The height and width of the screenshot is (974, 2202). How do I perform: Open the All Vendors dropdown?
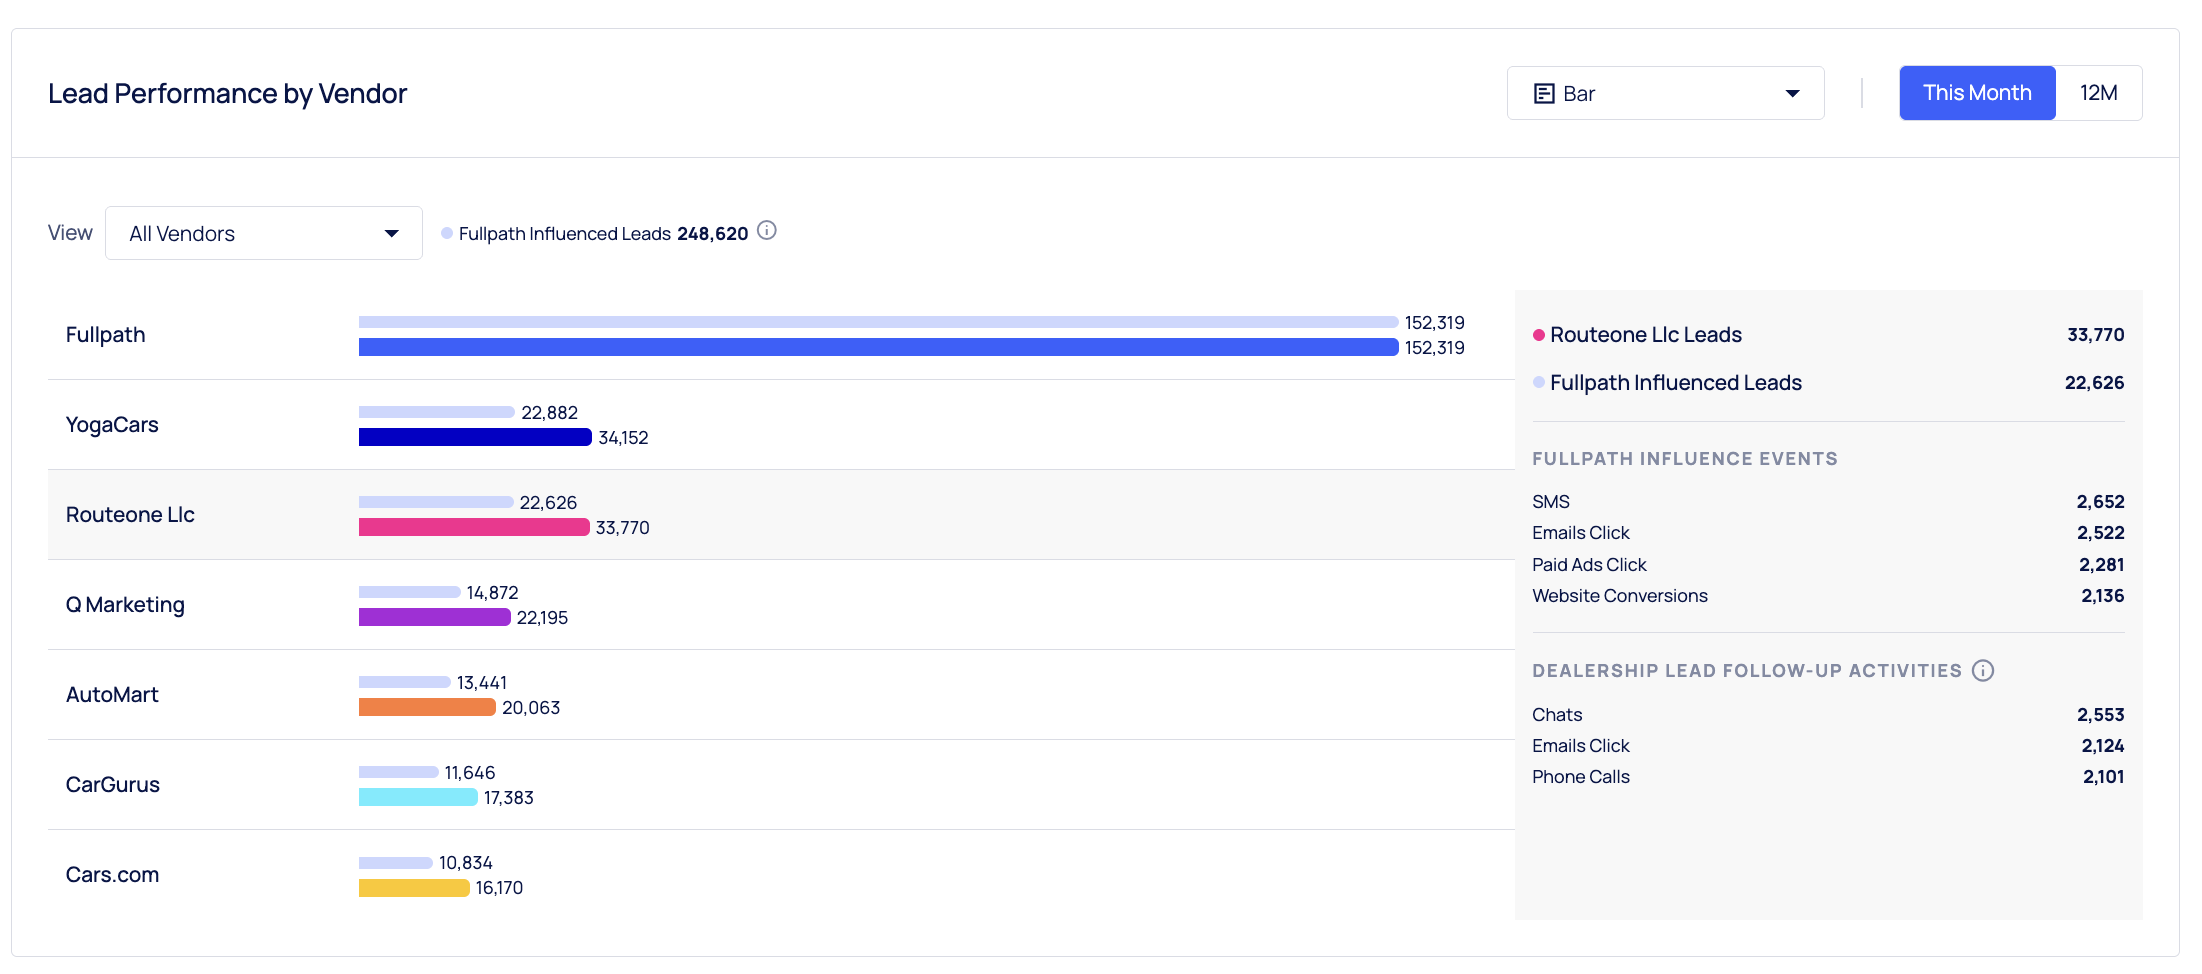263,232
